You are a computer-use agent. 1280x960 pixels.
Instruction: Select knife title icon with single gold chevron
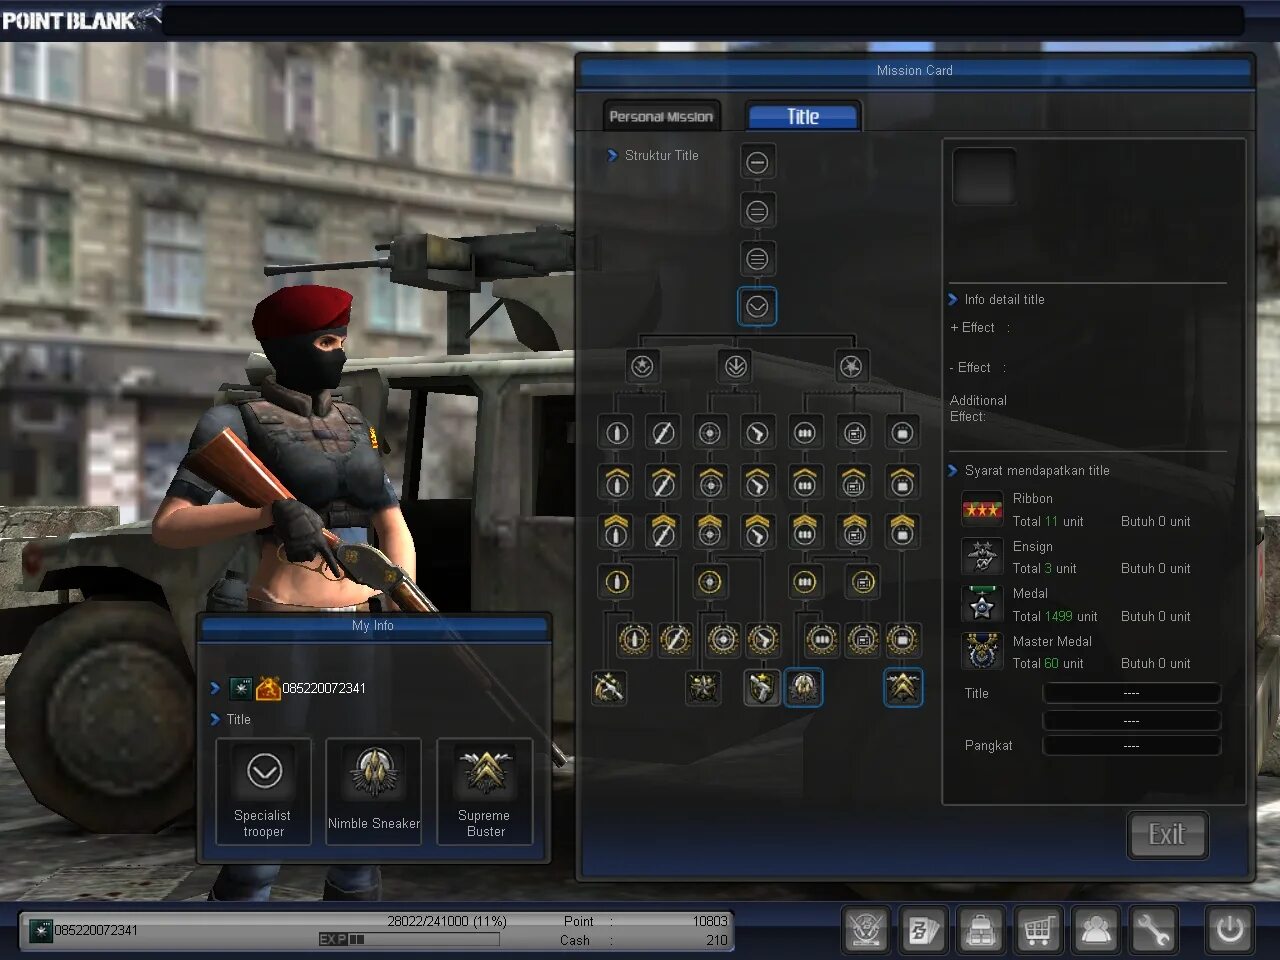662,482
